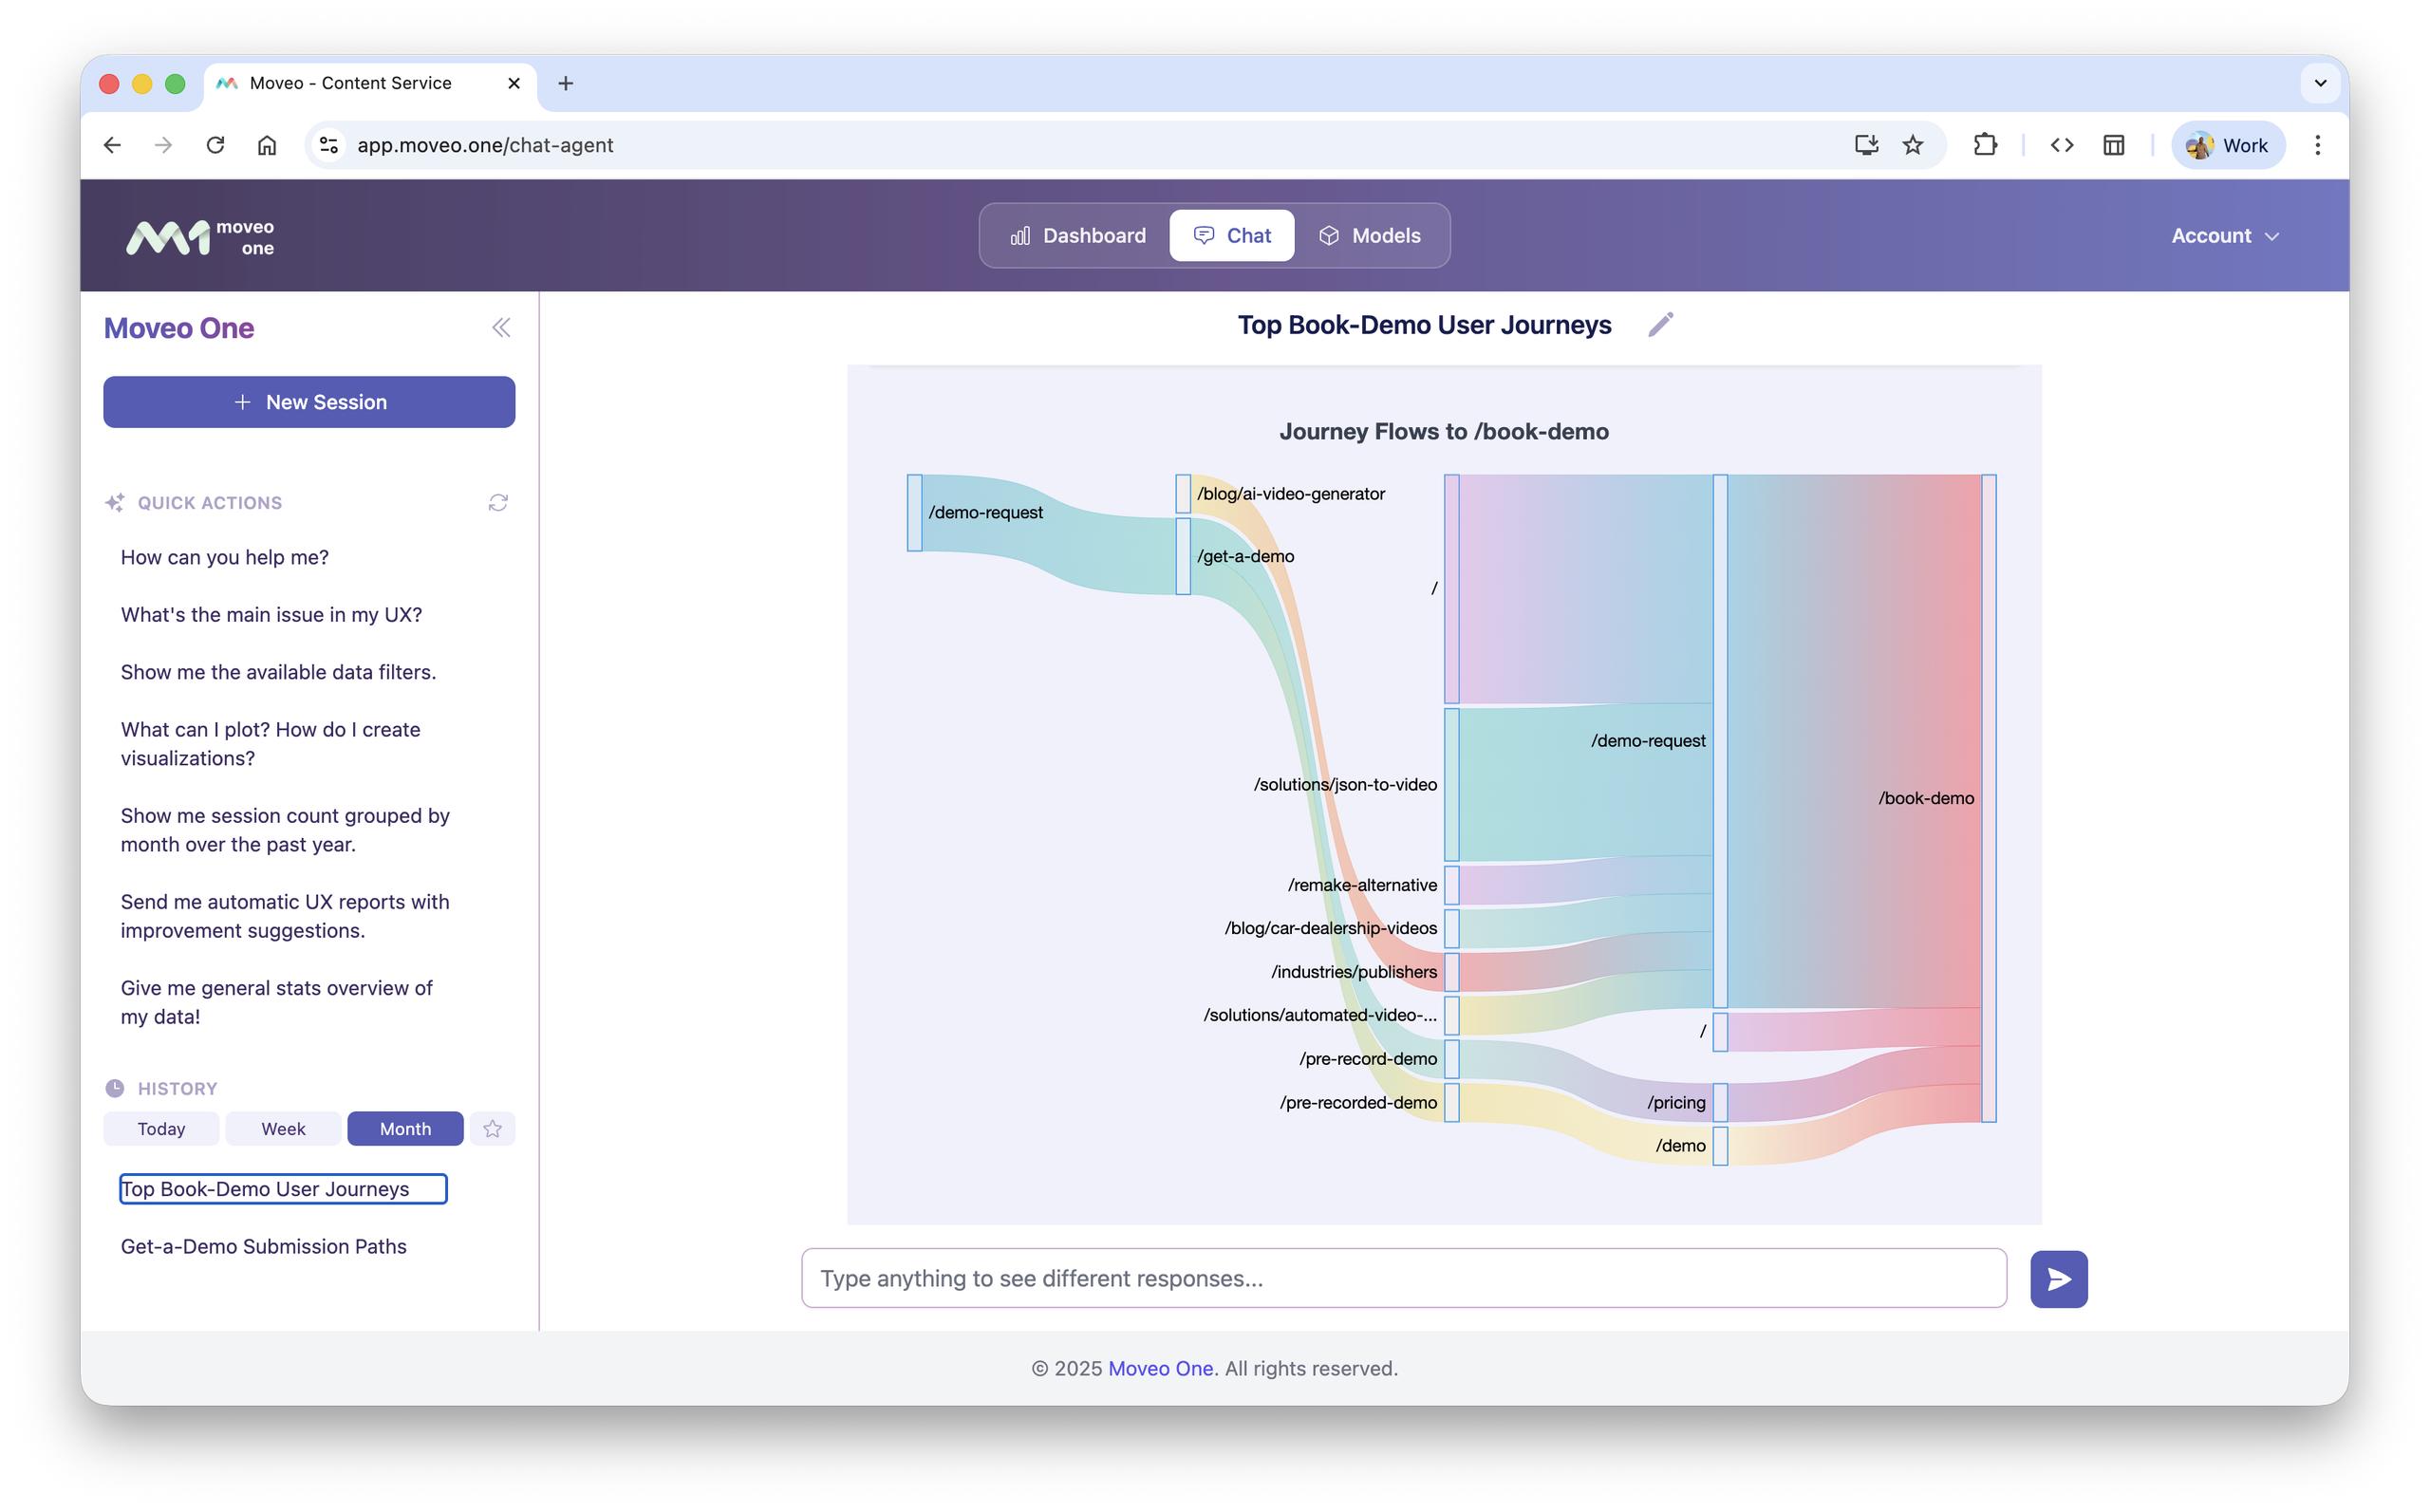
Task: Open the browser extensions puzzle icon
Action: 1985,145
